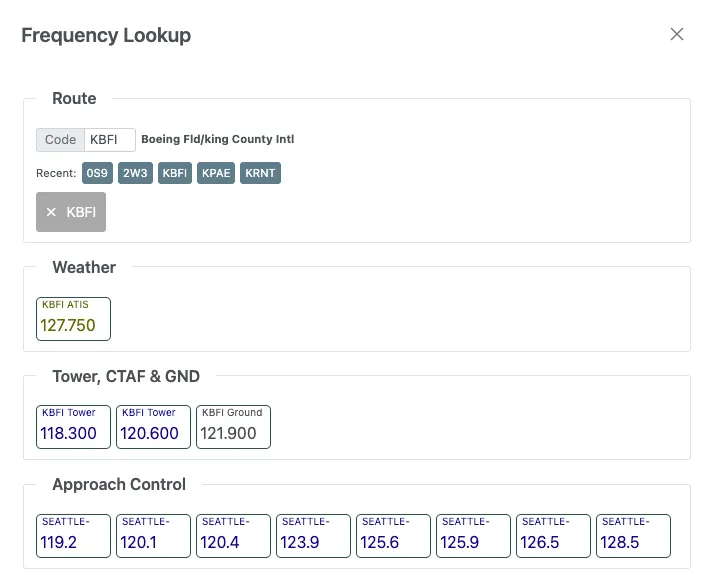The image size is (705, 587).
Task: Remove KBFI from the route
Action: click(x=71, y=212)
